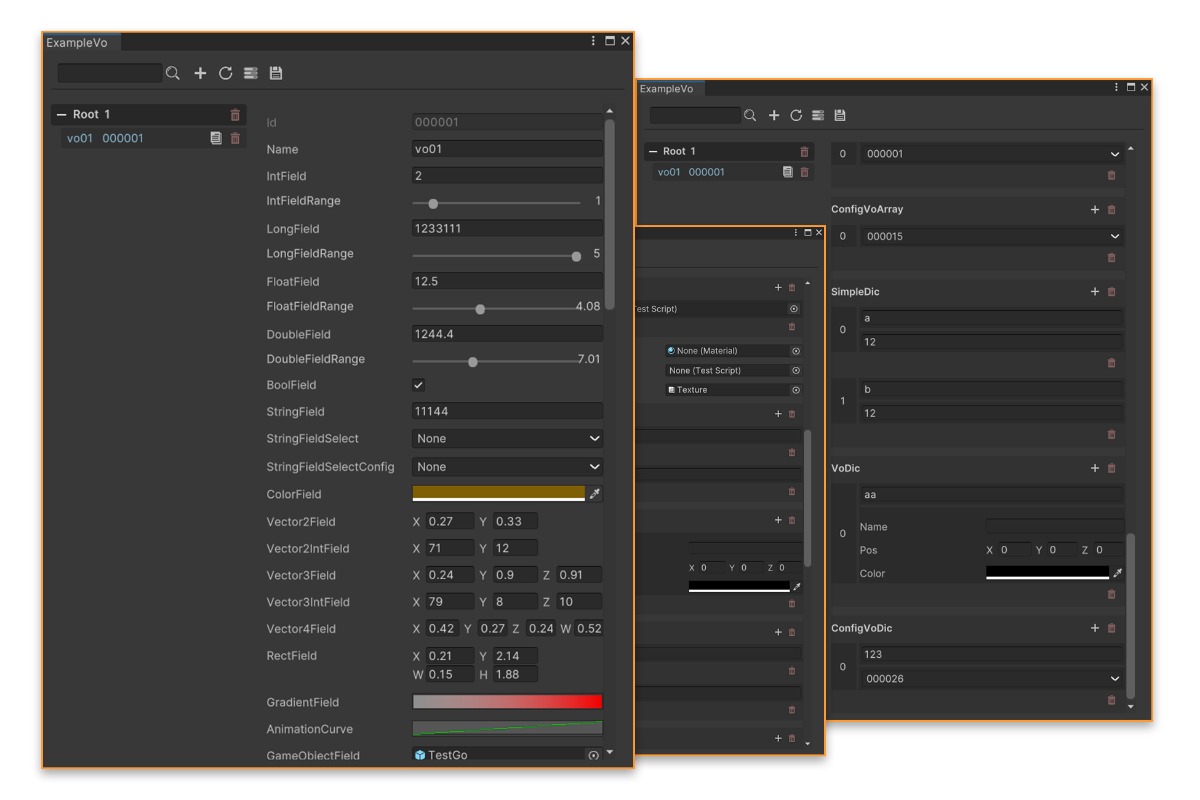Viewport: 1200px width, 800px height.
Task: Open picker beside None (Material) field
Action: (x=796, y=351)
